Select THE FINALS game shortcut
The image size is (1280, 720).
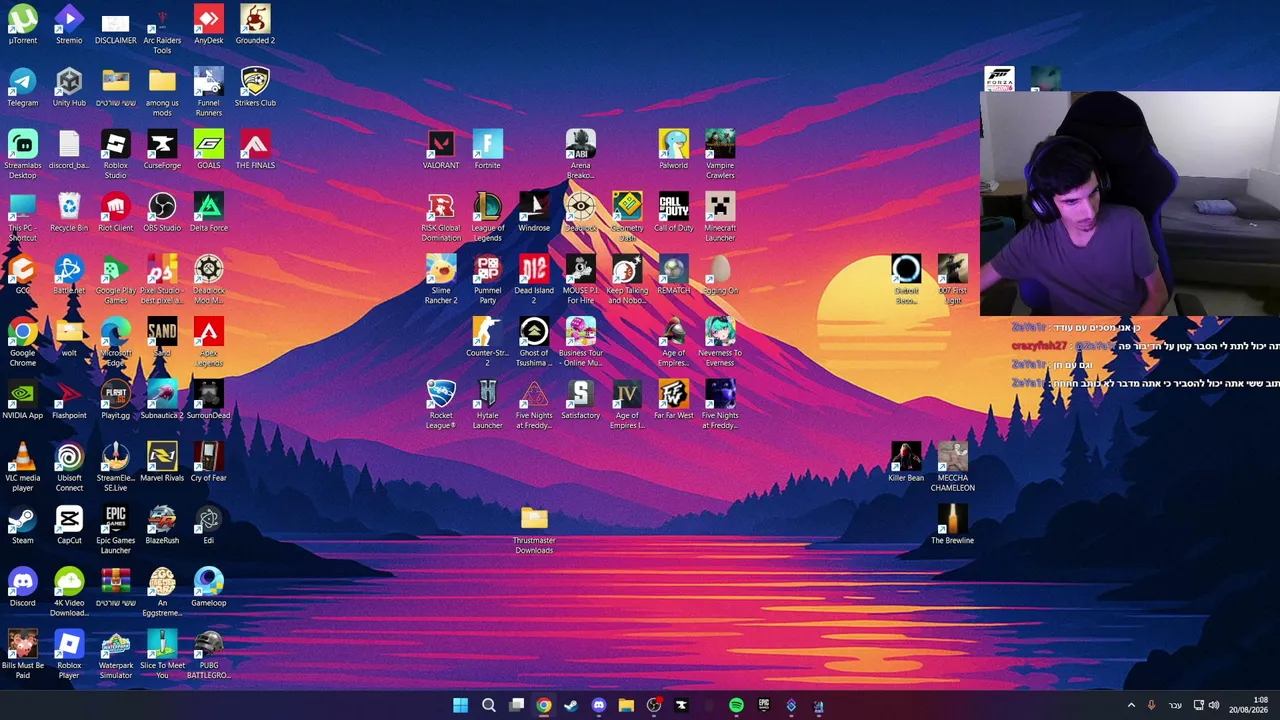[x=255, y=150]
